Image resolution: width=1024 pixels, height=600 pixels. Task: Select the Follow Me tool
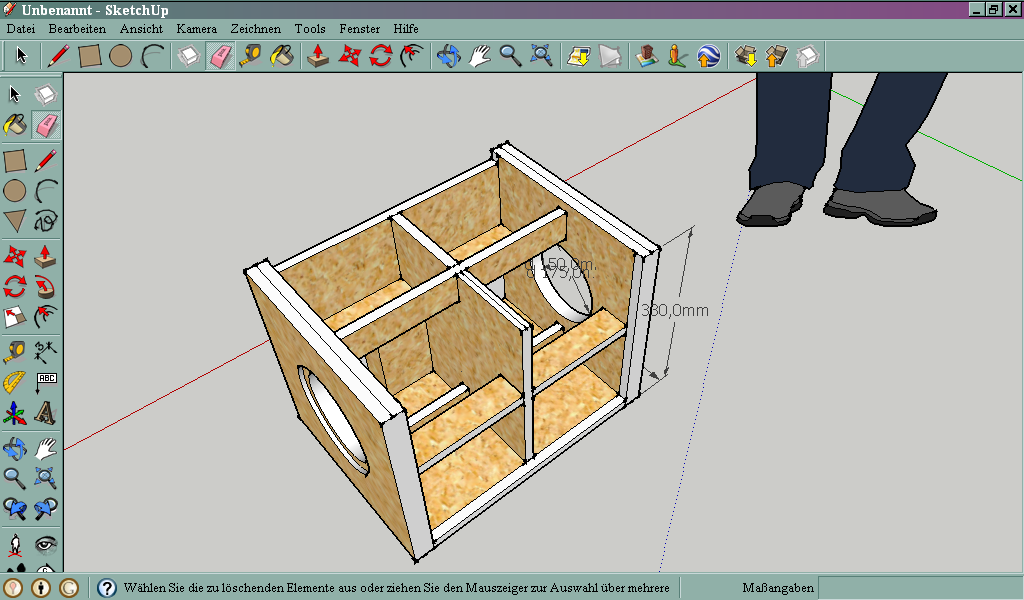pyautogui.click(x=46, y=287)
